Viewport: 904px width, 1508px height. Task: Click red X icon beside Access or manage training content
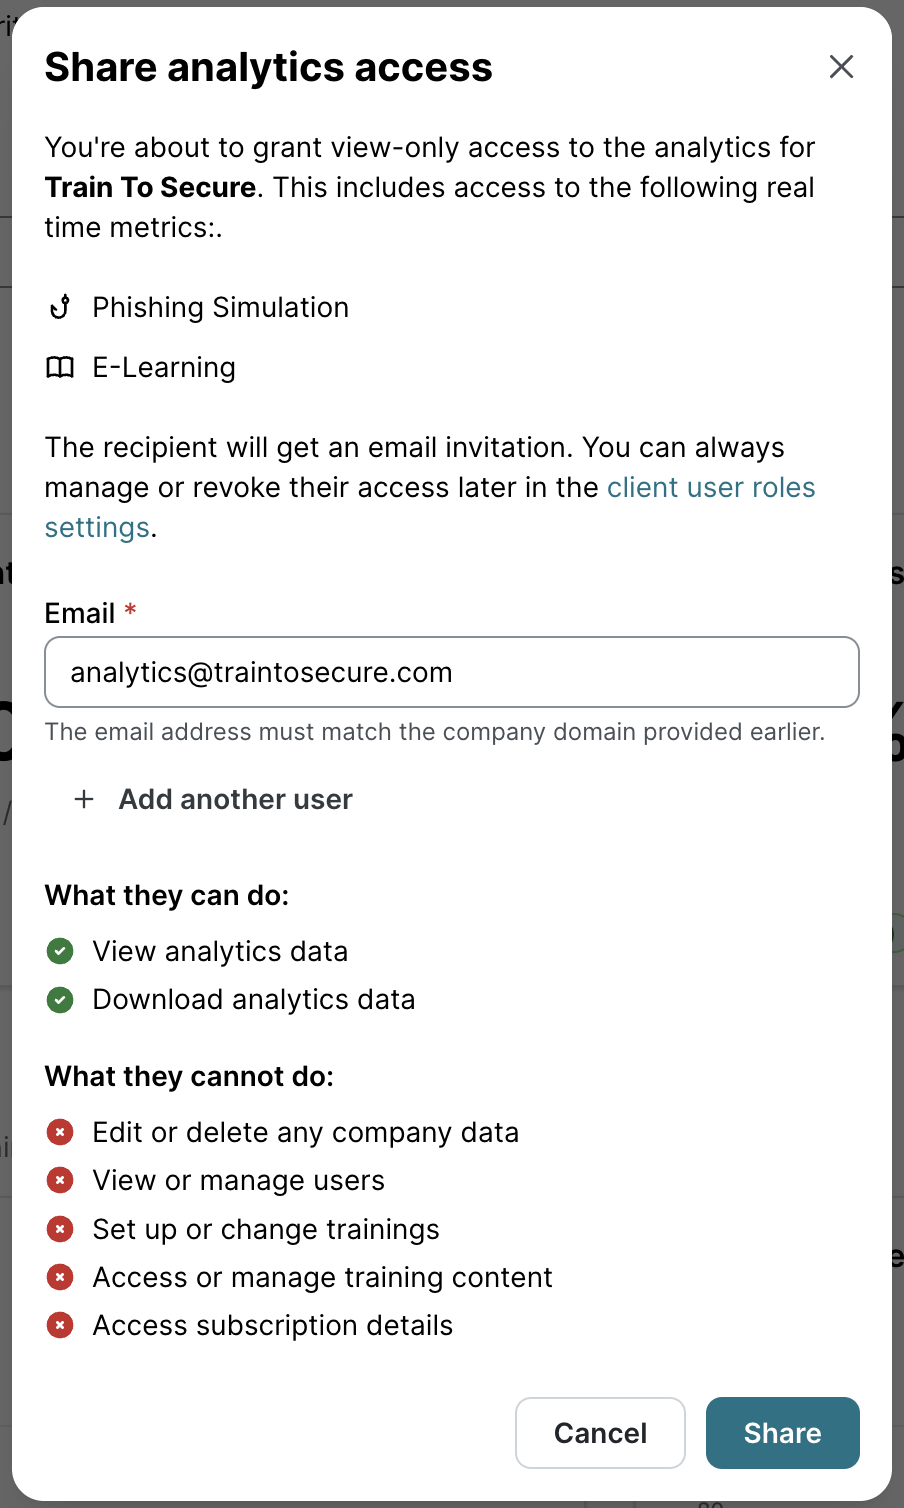[60, 1277]
